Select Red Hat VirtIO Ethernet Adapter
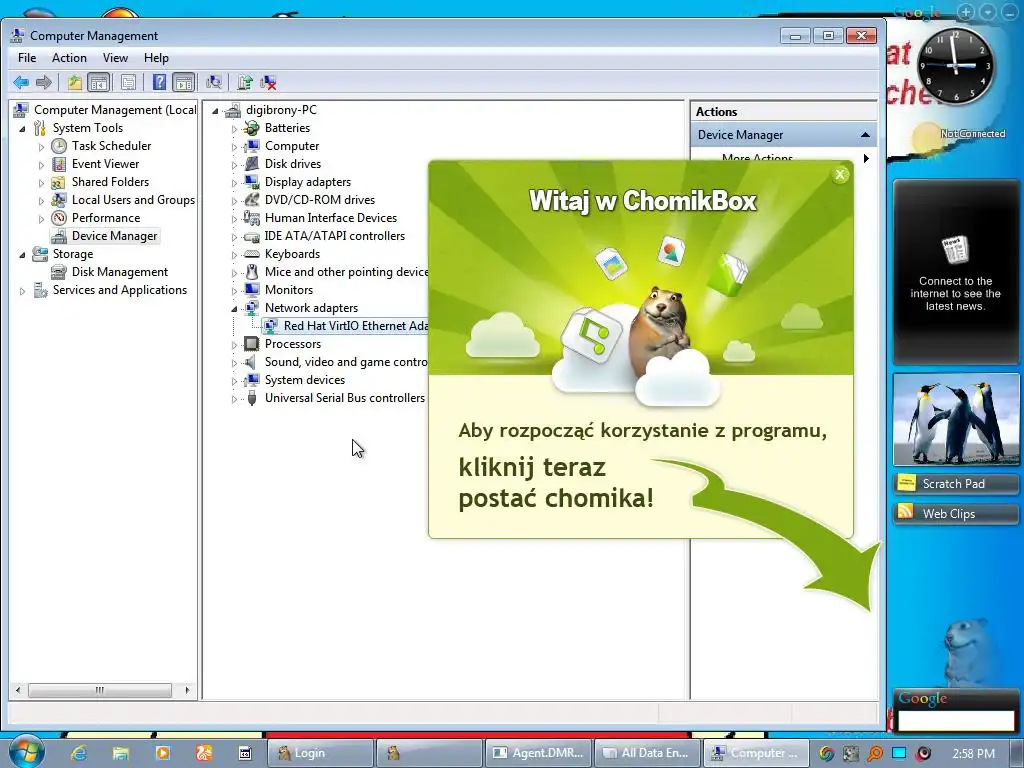The height and width of the screenshot is (768, 1024). point(356,326)
